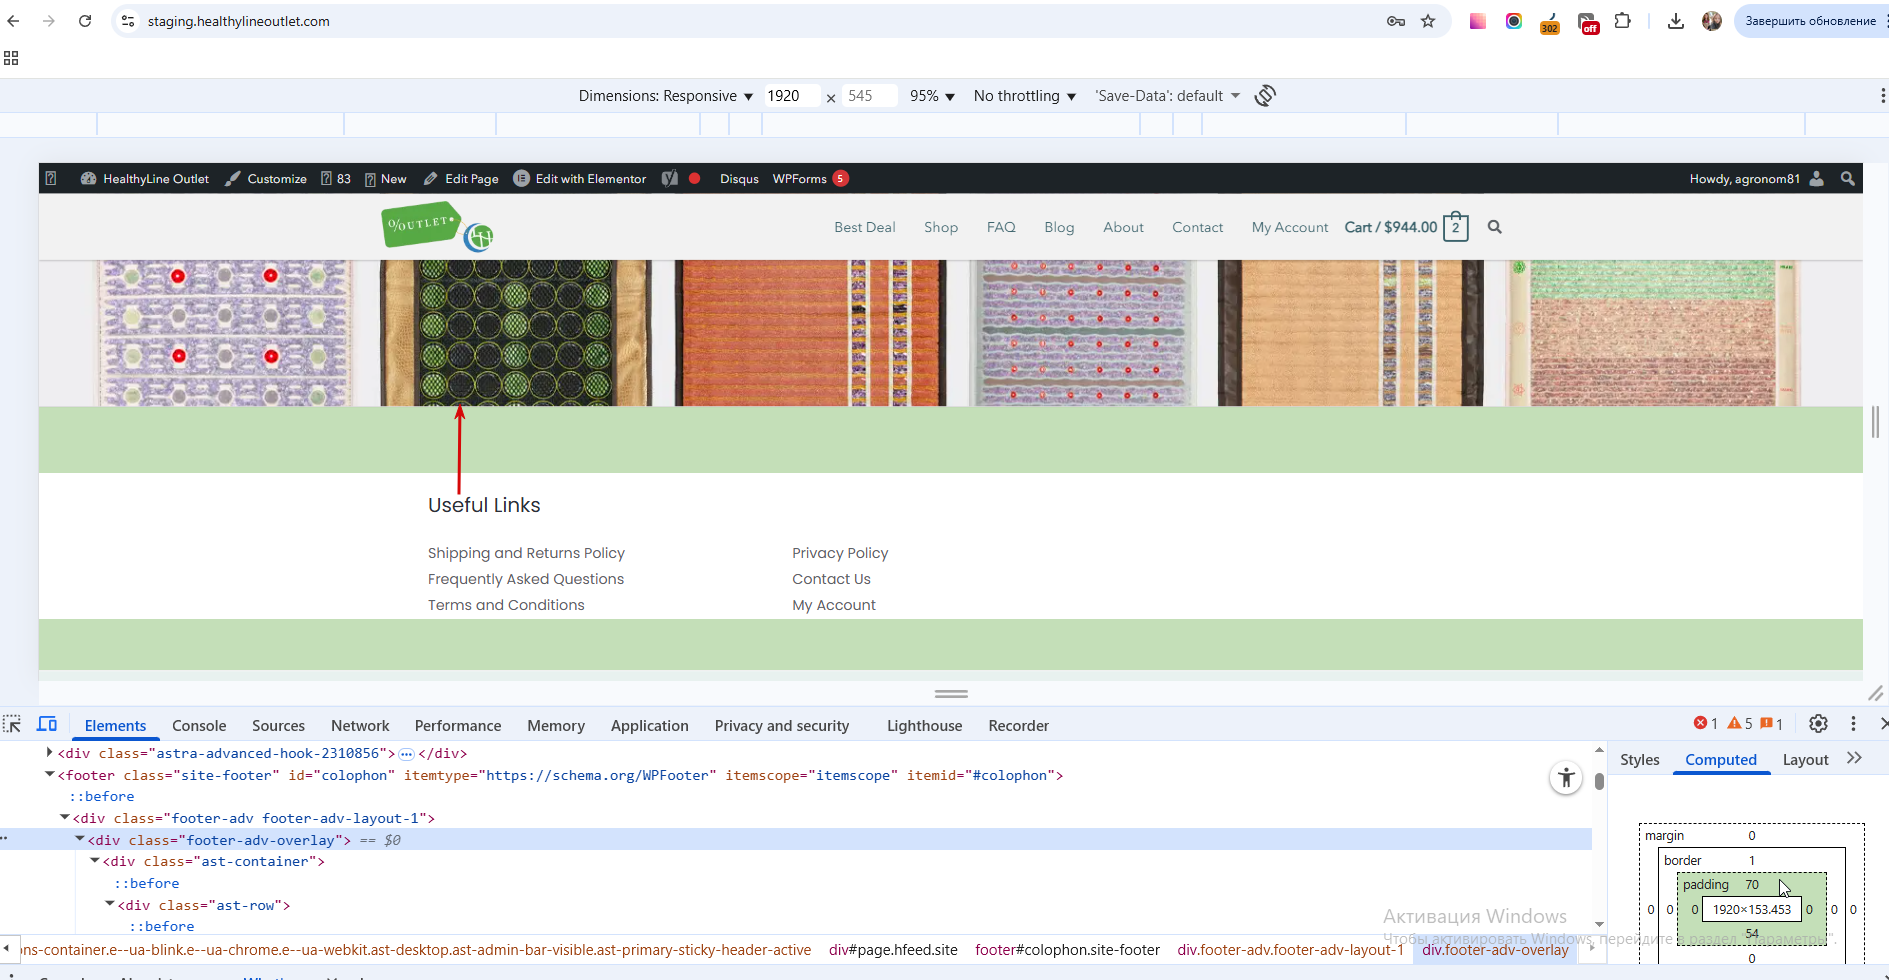Click the browser address bar URL
1889x980 pixels.
coord(239,21)
